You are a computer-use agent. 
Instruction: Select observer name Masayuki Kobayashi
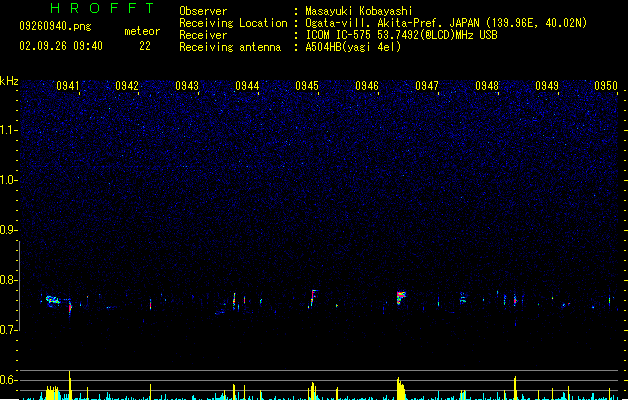359,11
